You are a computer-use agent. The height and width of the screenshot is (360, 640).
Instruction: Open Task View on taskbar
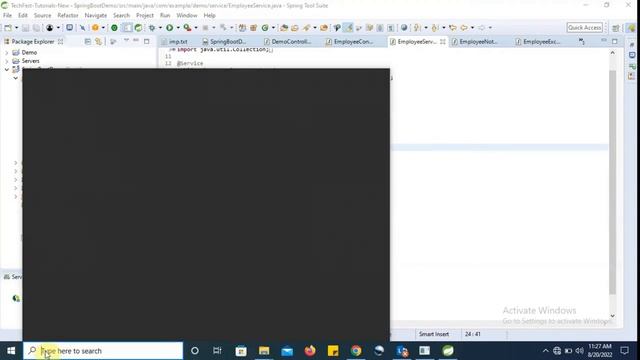point(217,351)
